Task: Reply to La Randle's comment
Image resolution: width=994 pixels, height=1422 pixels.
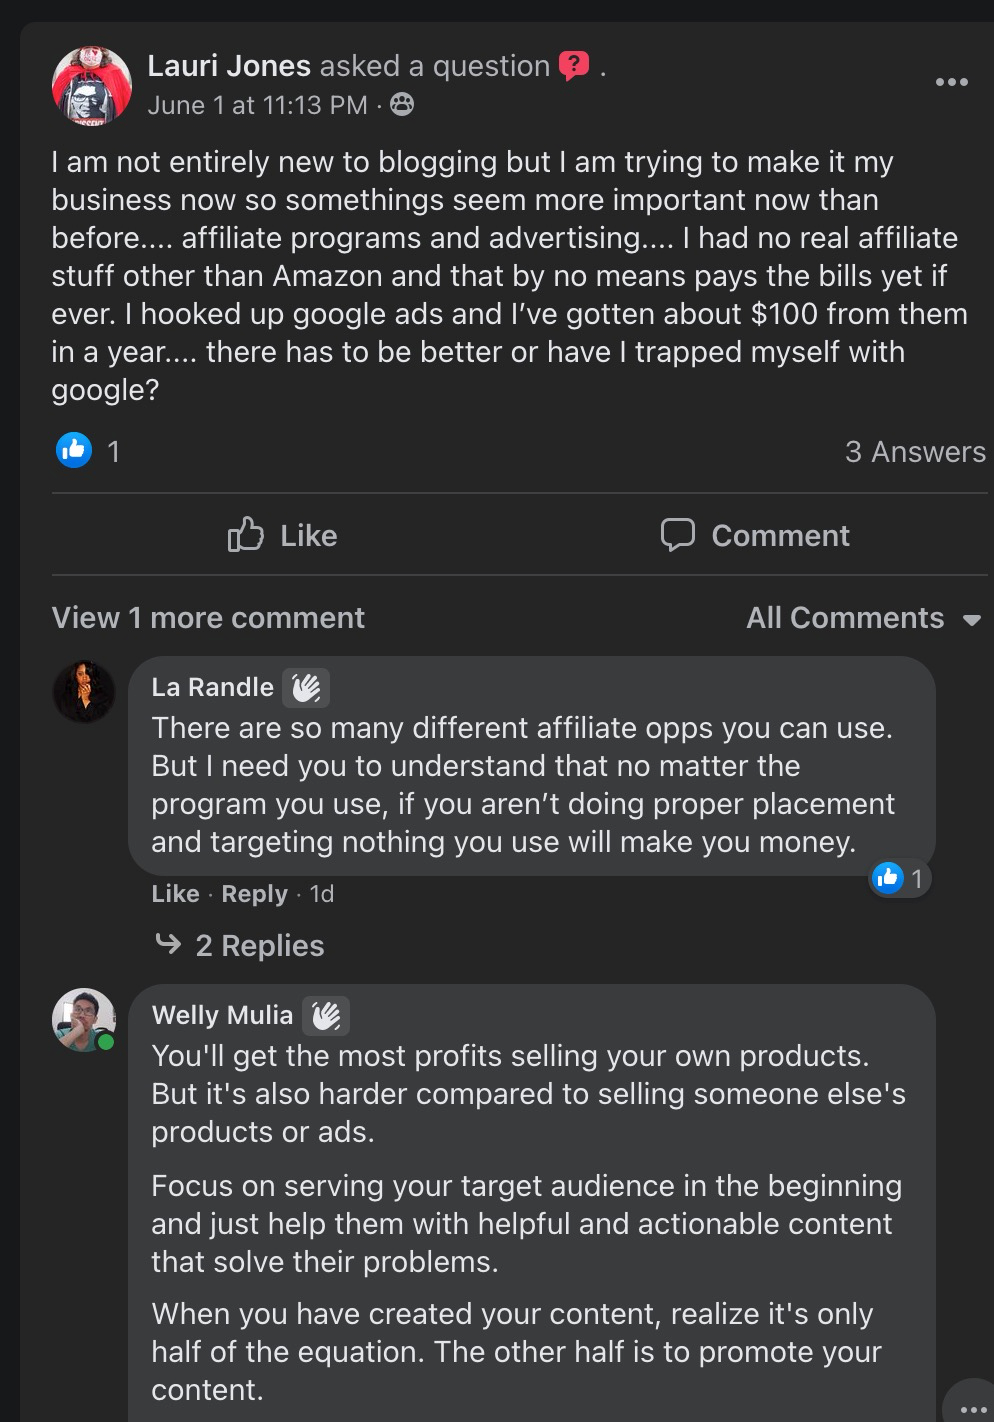Action: click(x=254, y=894)
